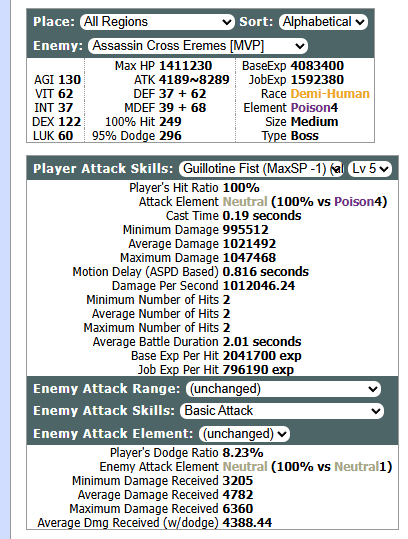This screenshot has height=539, width=408.
Task: Open the Place dropdown showing All Regions
Action: pyautogui.click(x=157, y=22)
